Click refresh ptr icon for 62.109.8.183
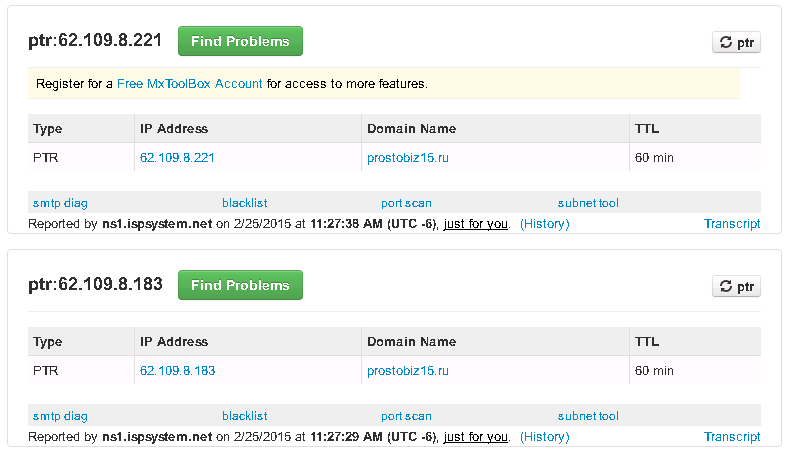 pos(736,286)
